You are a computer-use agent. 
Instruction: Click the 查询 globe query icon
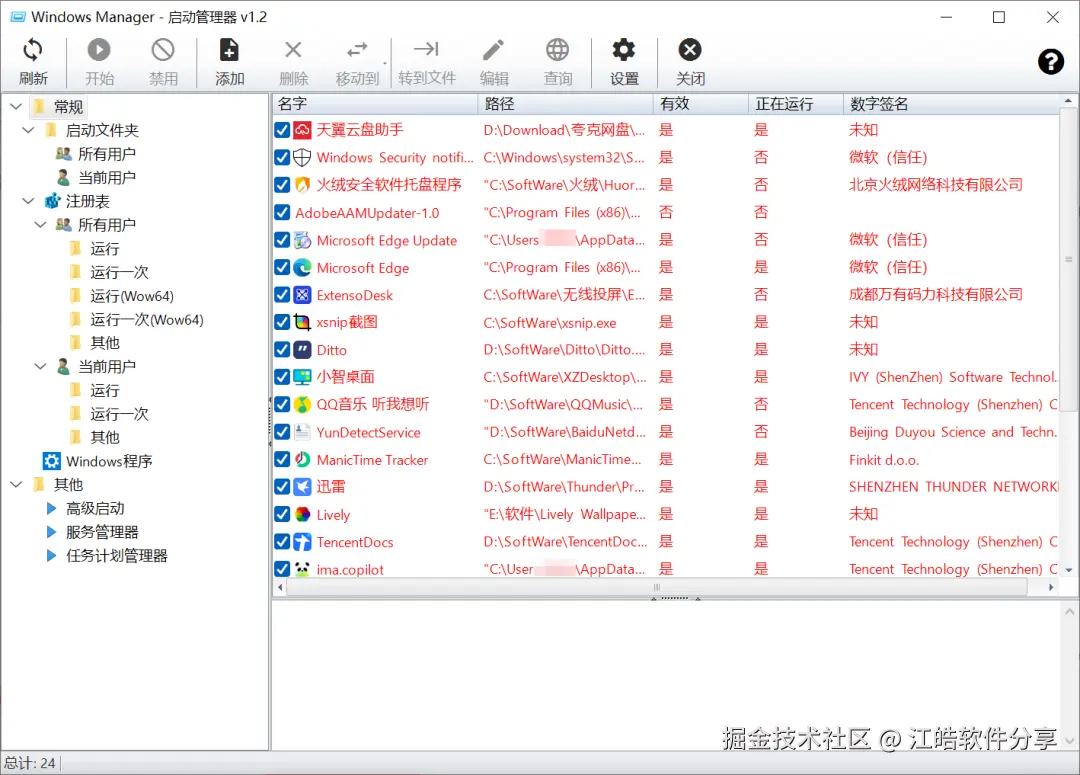tap(557, 50)
